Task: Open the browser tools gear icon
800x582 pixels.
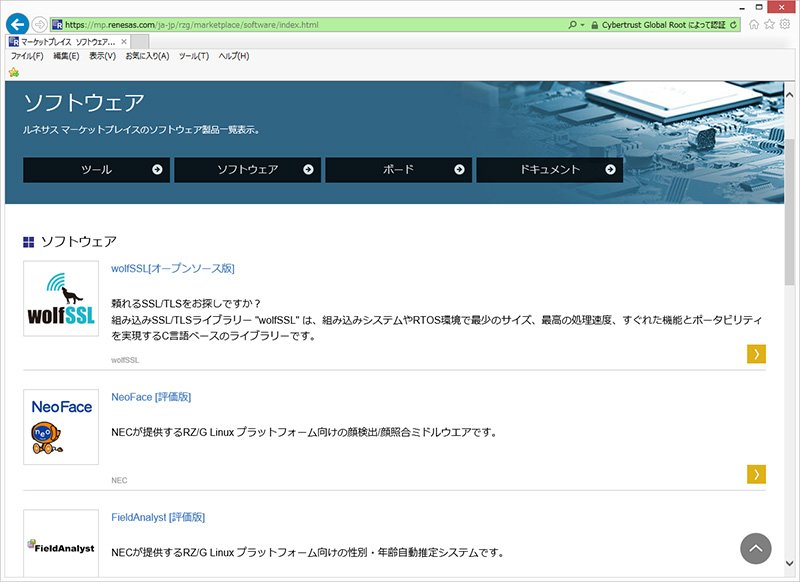Action: (785, 24)
